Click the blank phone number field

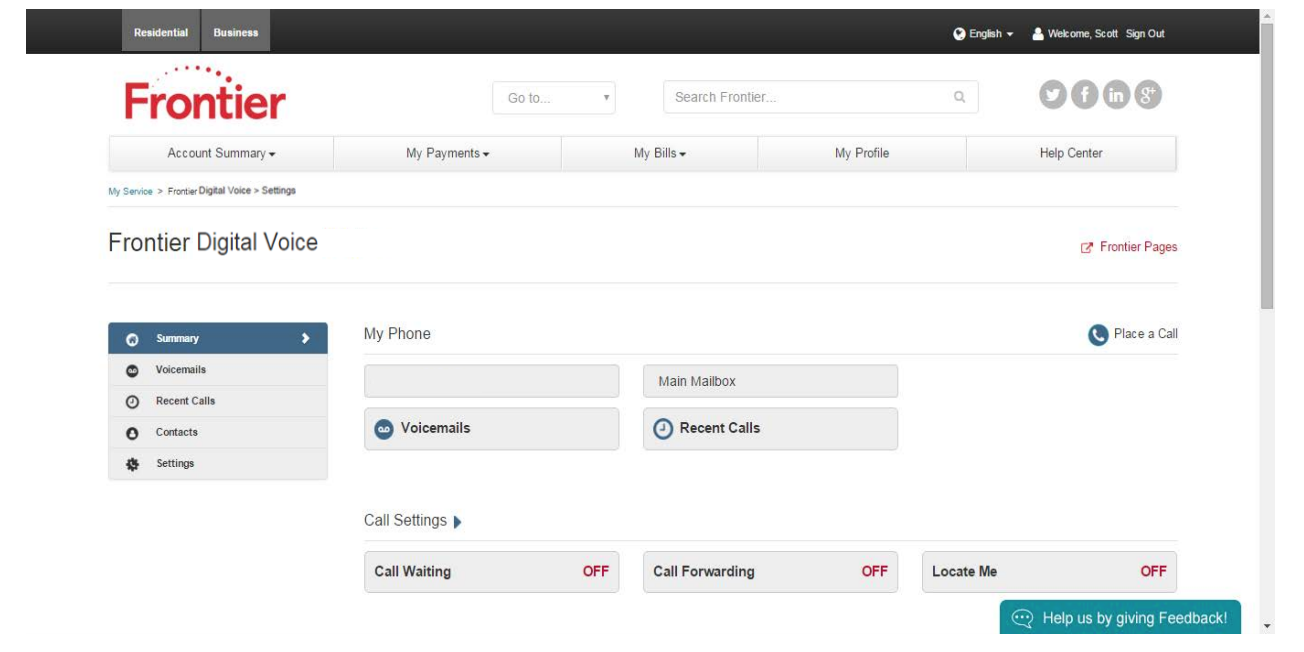pyautogui.click(x=491, y=381)
